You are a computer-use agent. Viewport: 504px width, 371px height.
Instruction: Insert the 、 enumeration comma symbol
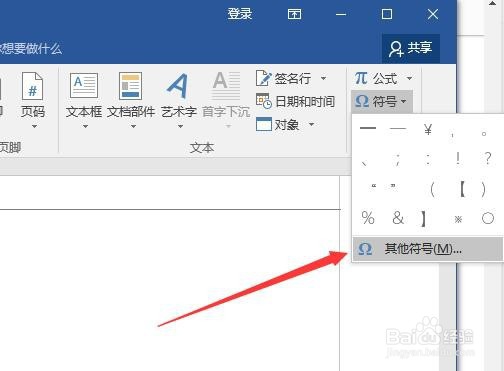tap(365, 163)
